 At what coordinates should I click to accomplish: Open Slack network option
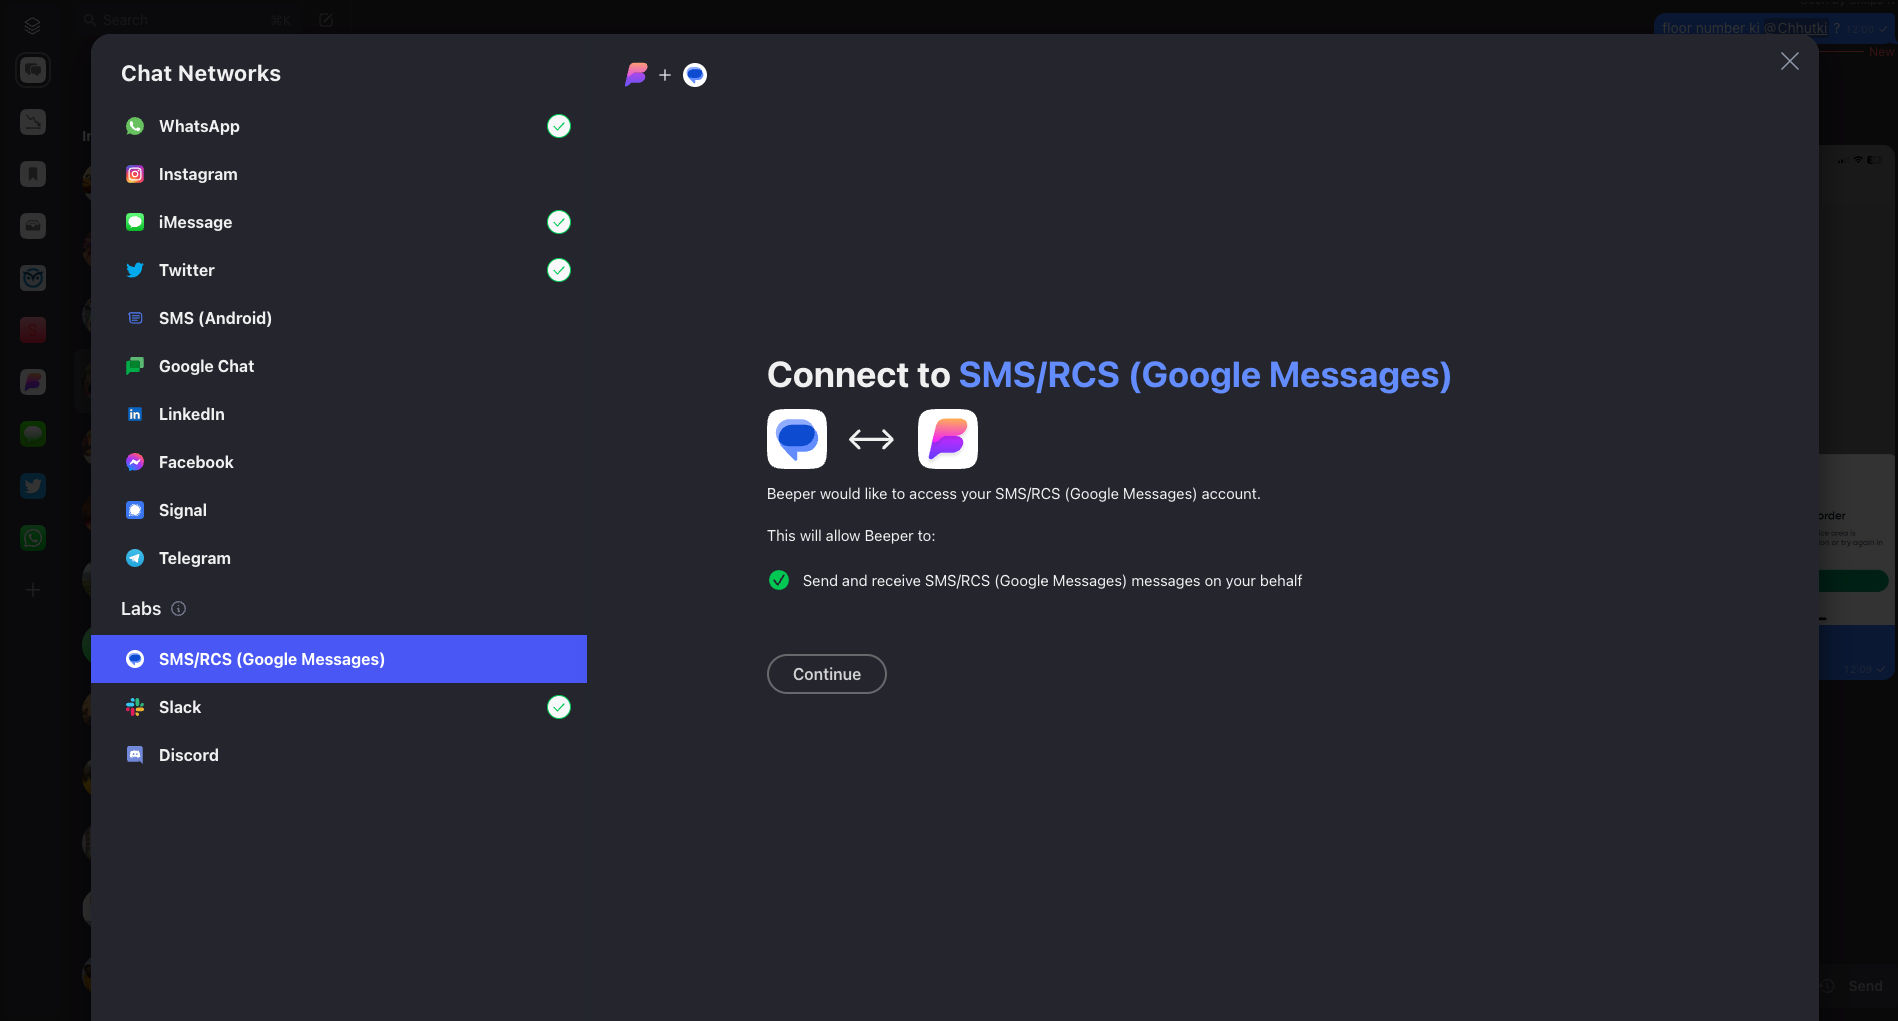[339, 707]
